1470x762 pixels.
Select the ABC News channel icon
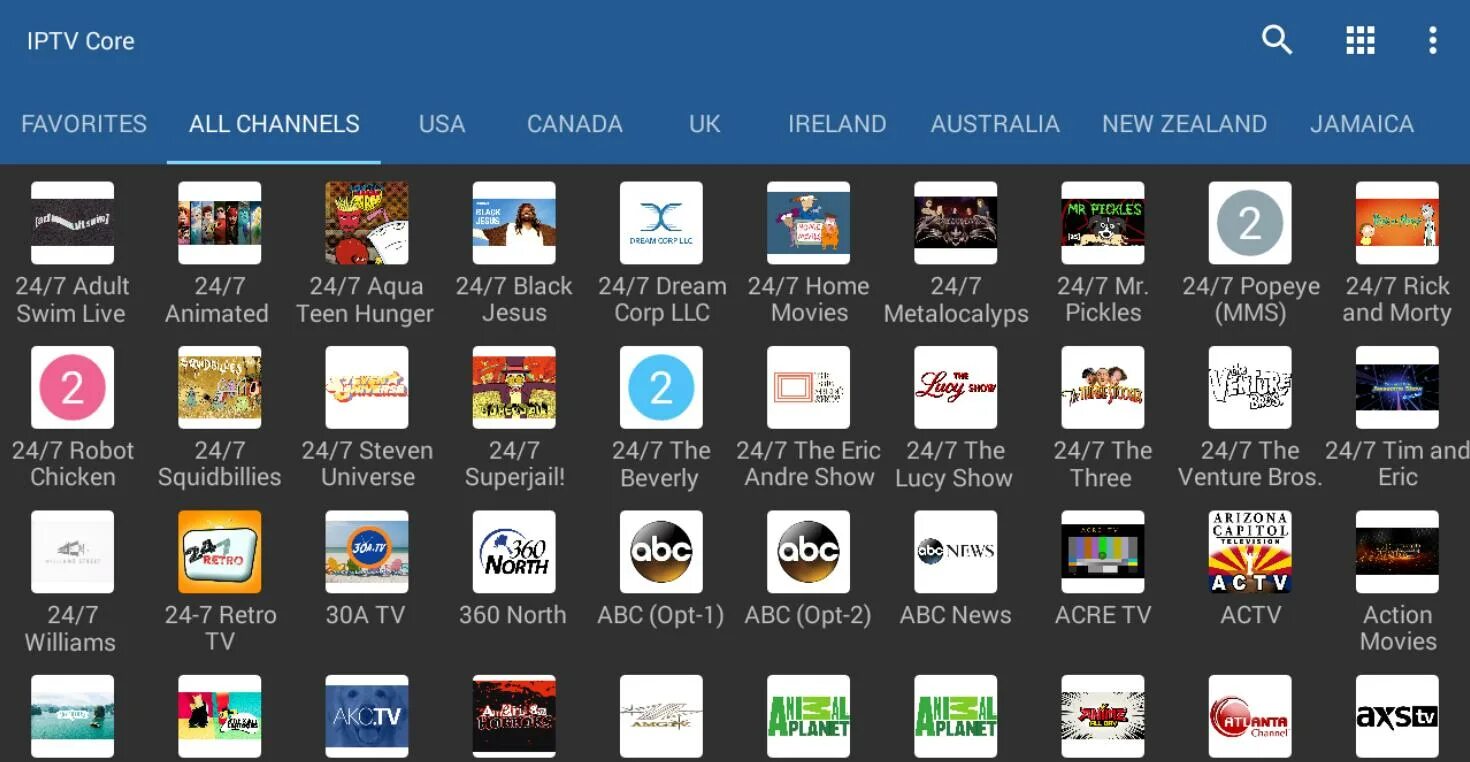pos(955,552)
